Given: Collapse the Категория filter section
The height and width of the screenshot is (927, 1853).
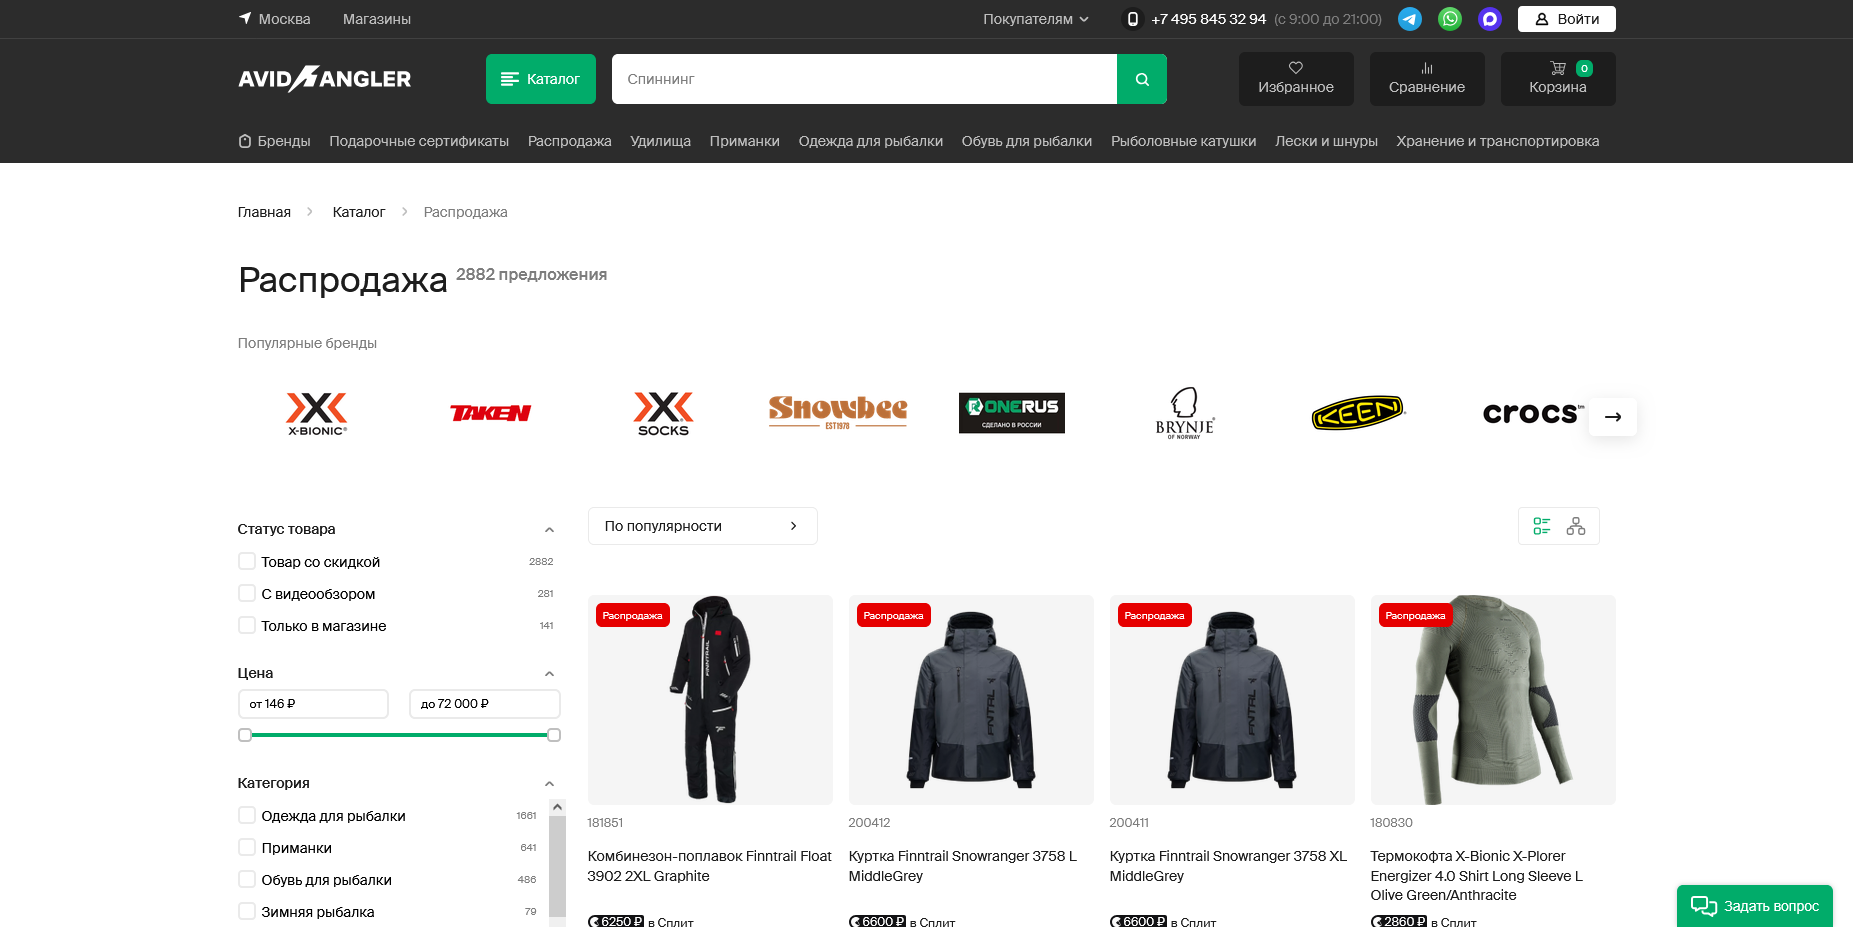Looking at the screenshot, I should click(549, 784).
